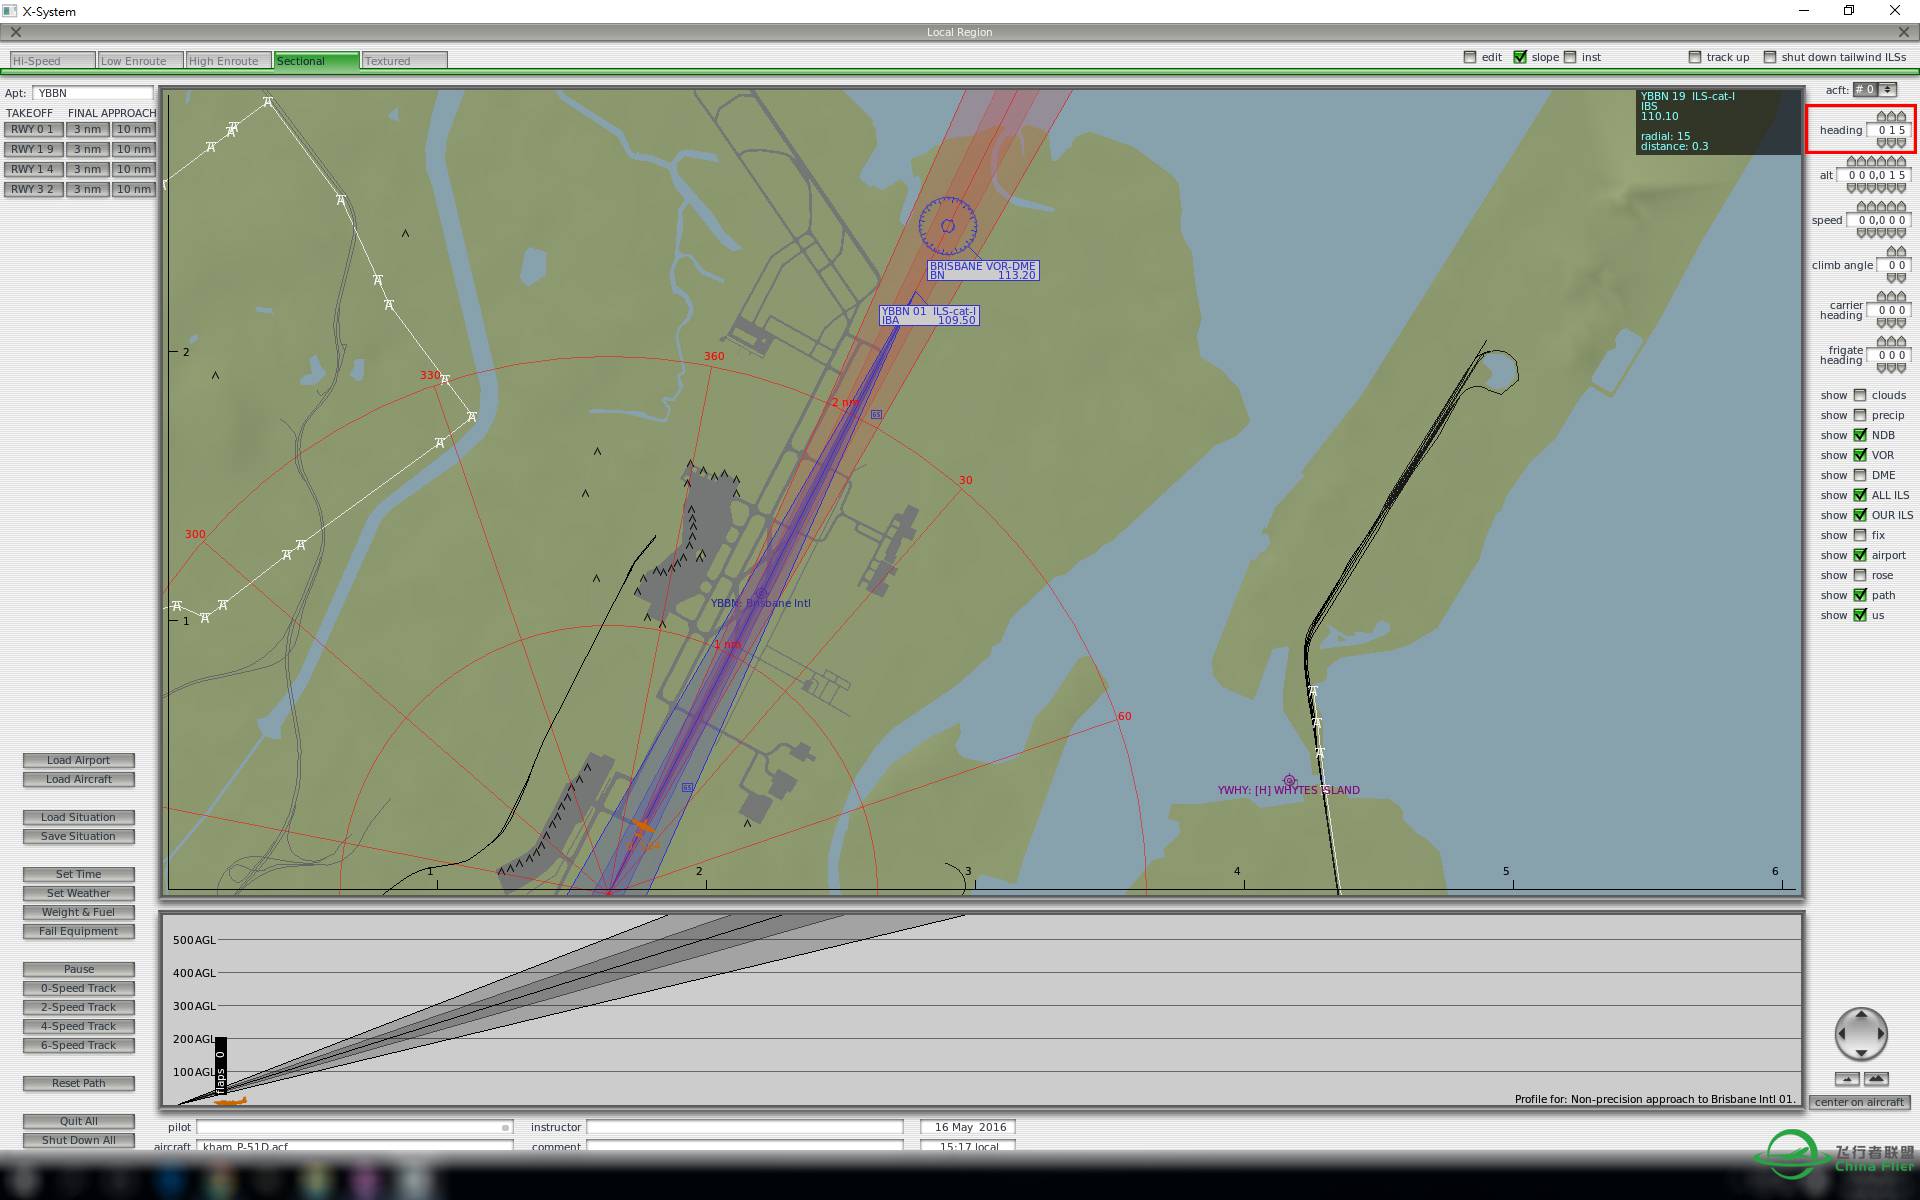The image size is (1920, 1200).
Task: Toggle show OUR ILS checkbox
Action: point(1860,515)
